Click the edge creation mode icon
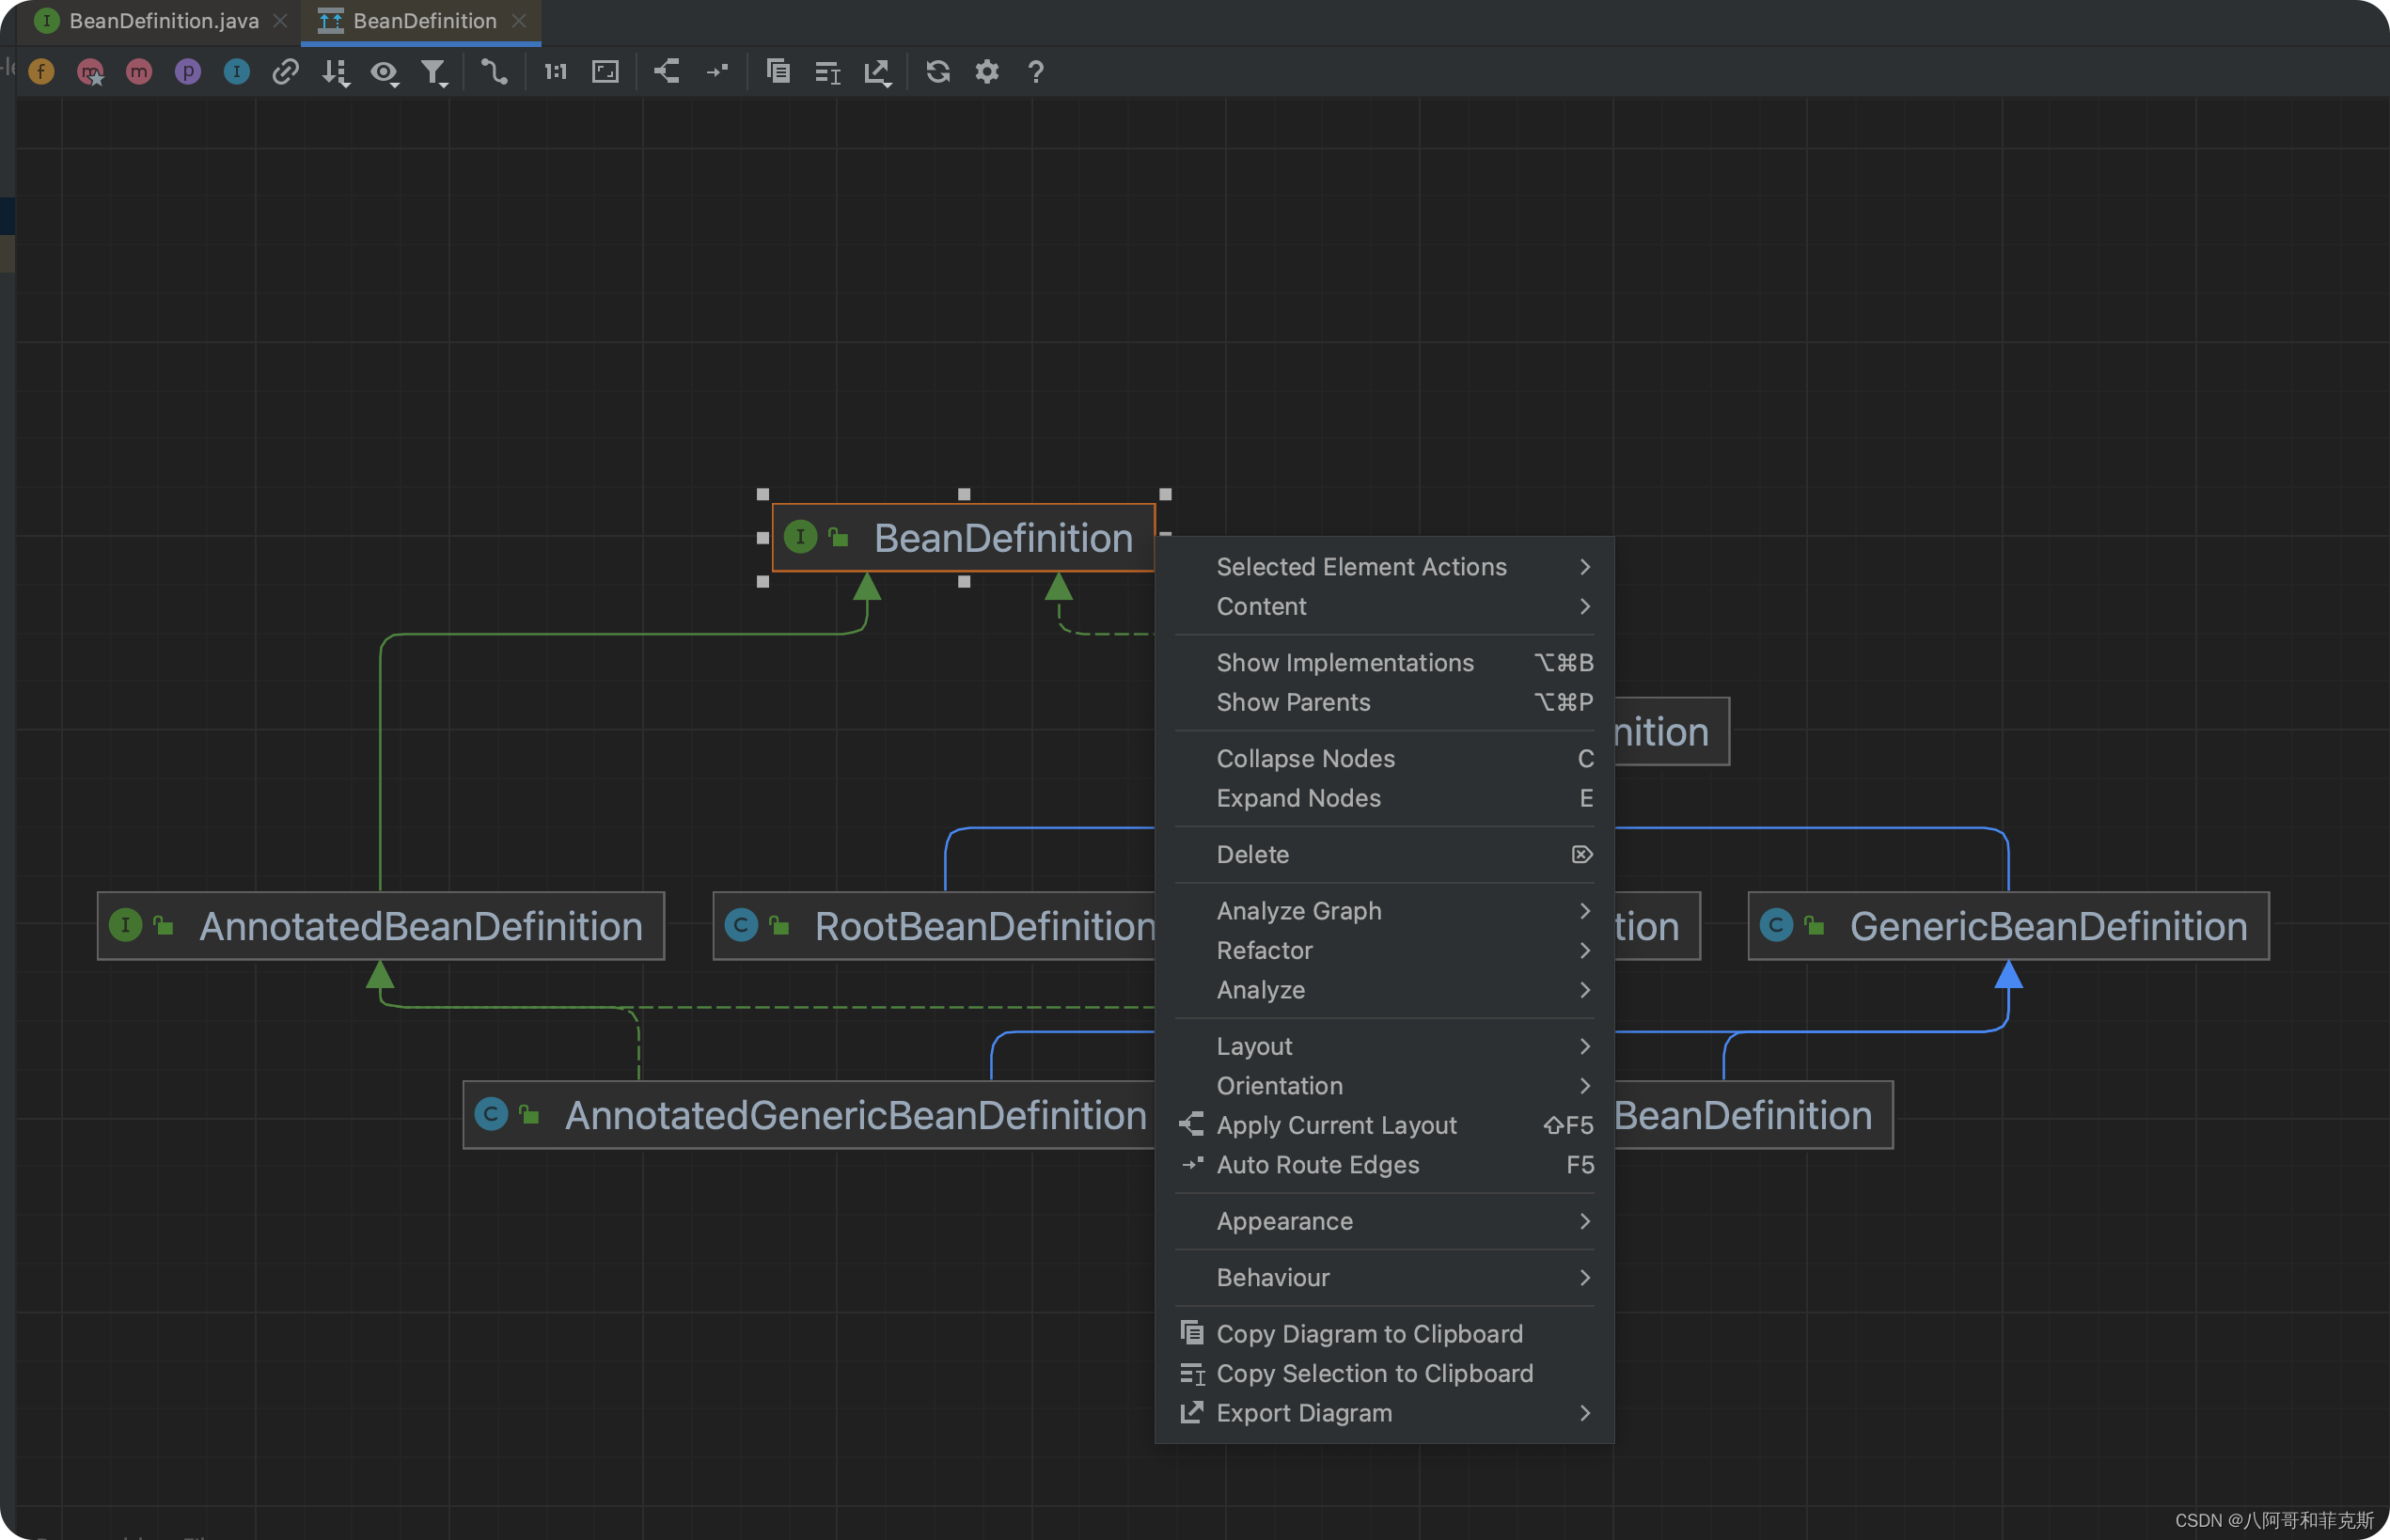 tap(493, 72)
